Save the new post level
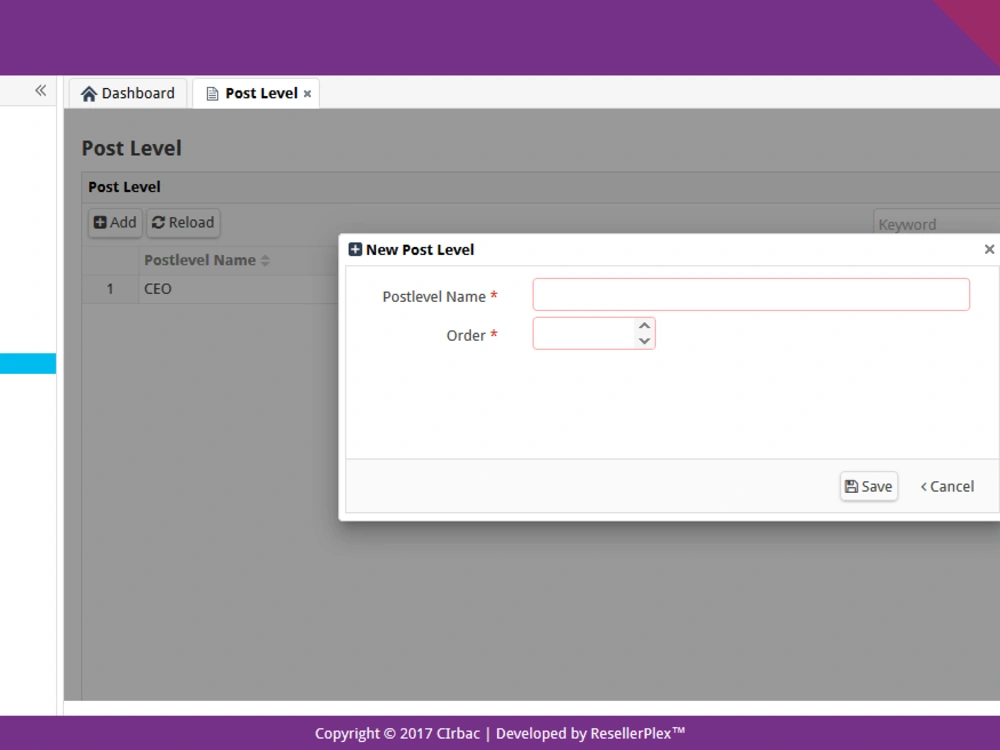 (869, 487)
